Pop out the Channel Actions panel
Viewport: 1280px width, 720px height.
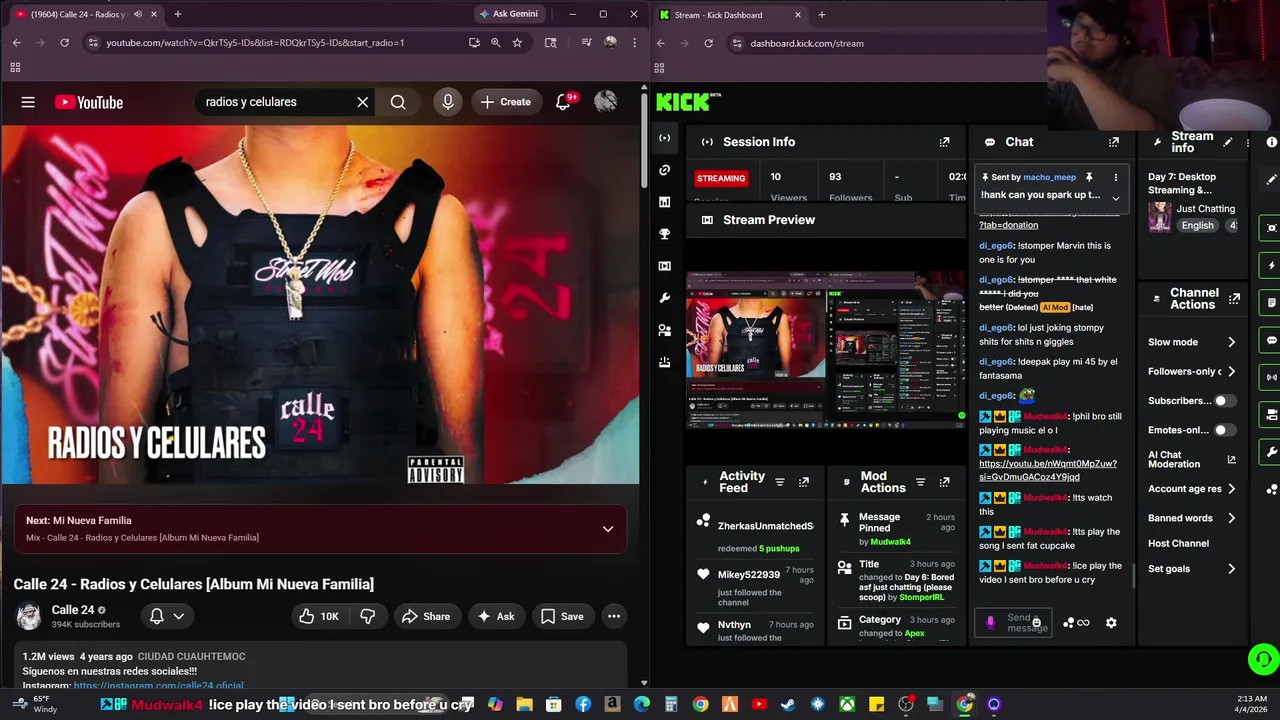[1234, 299]
